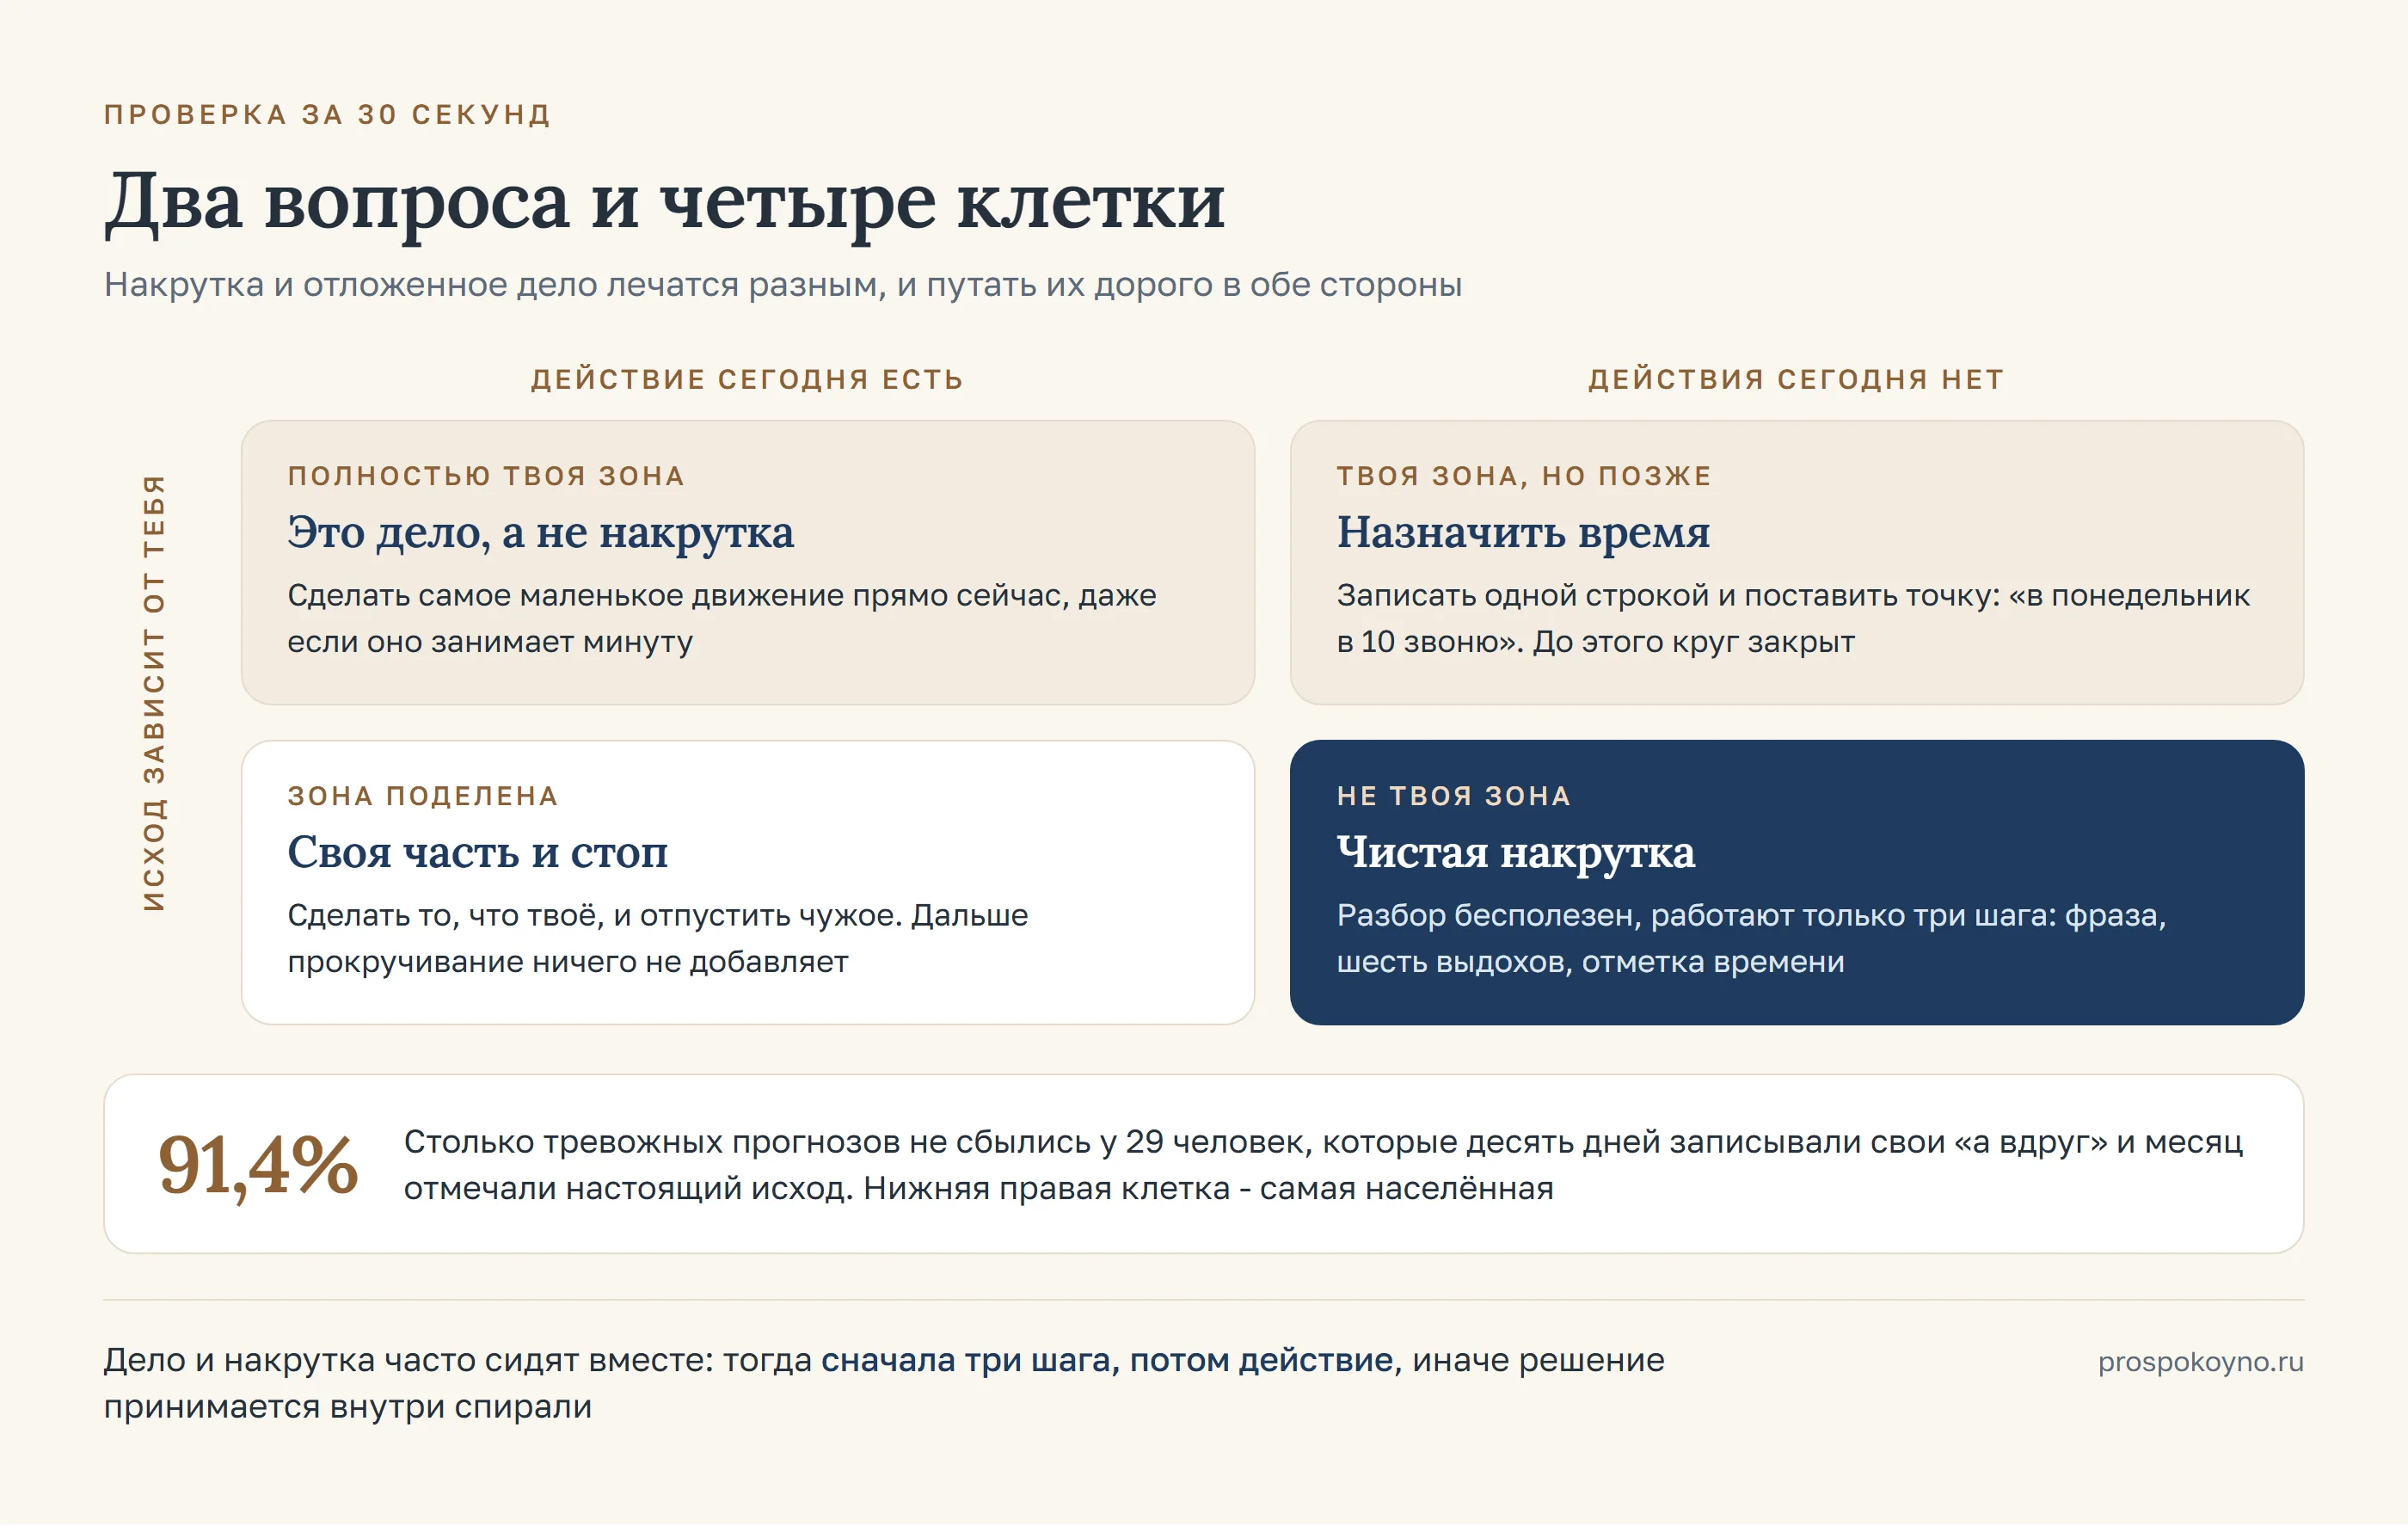Click the label 'НЕ ТВОЯ ЗОНА'
This screenshot has width=2408, height=1526.
[1454, 796]
